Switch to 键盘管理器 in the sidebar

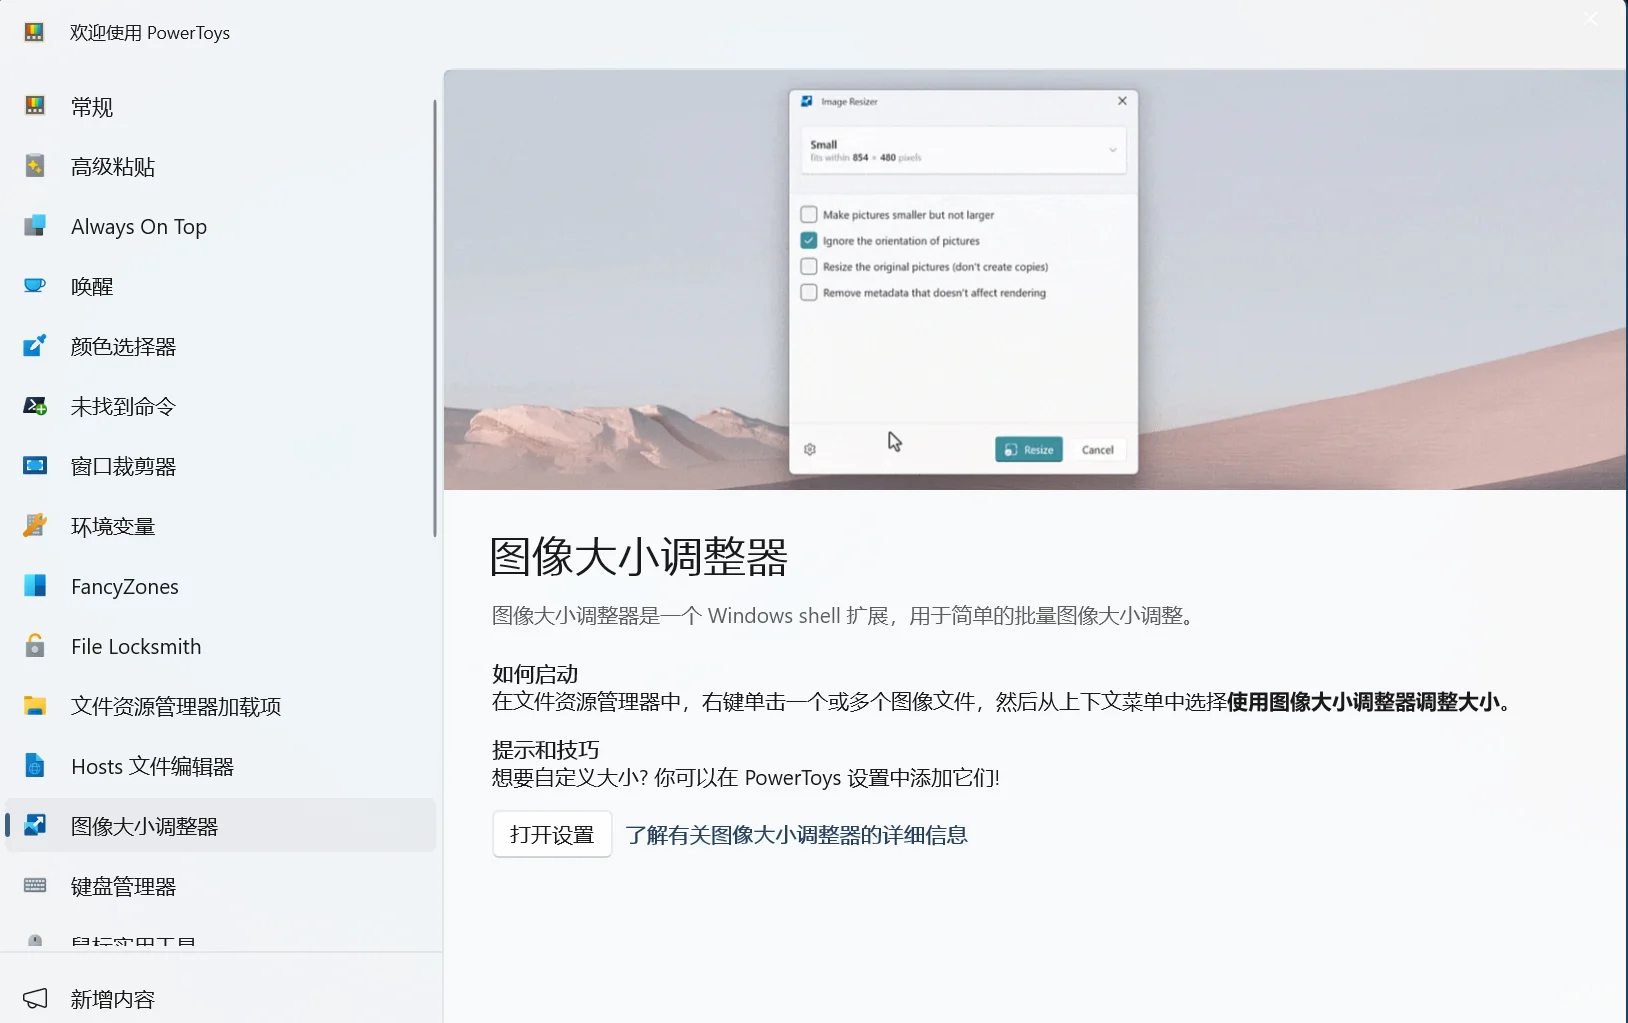[x=221, y=886]
